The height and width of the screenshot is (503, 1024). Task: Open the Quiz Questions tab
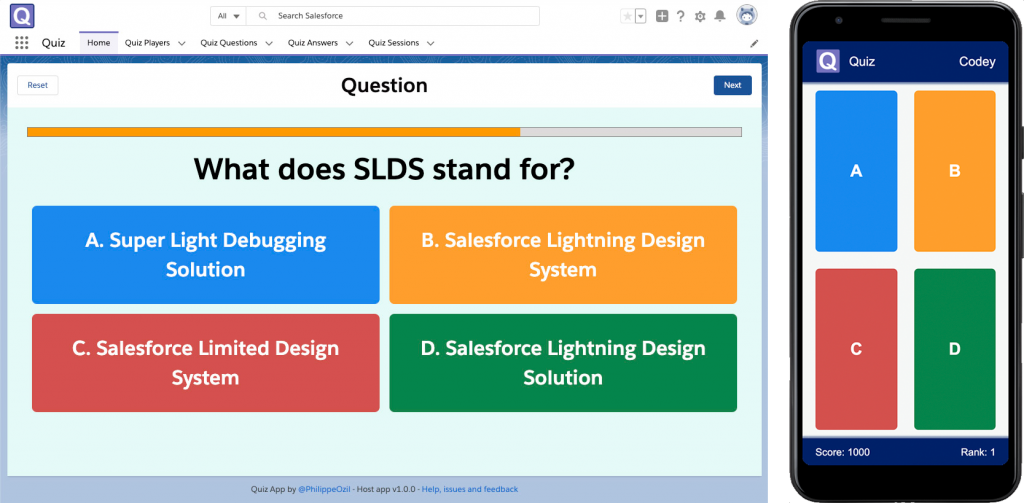pos(229,43)
